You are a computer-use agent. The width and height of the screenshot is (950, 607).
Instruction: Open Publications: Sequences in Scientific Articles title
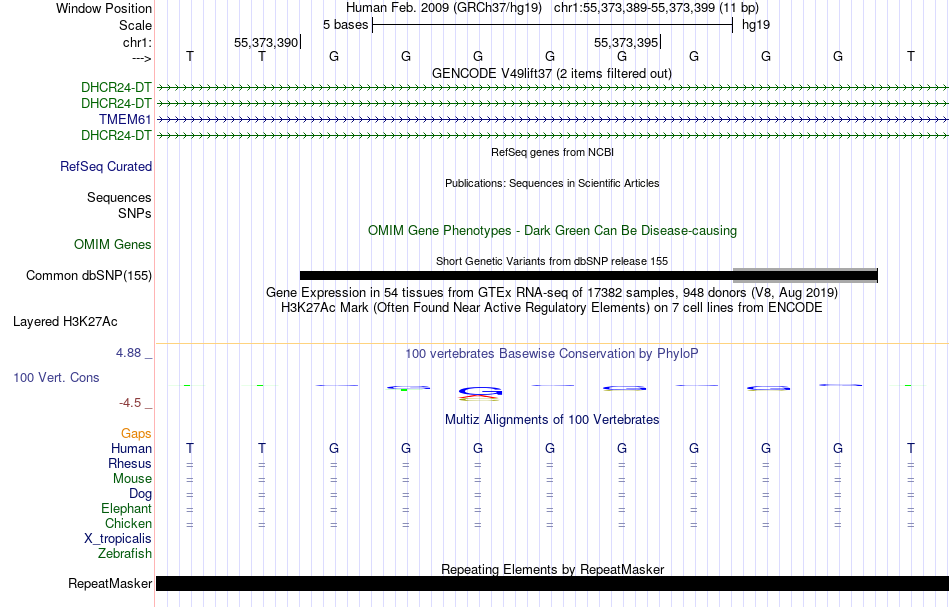tap(552, 183)
